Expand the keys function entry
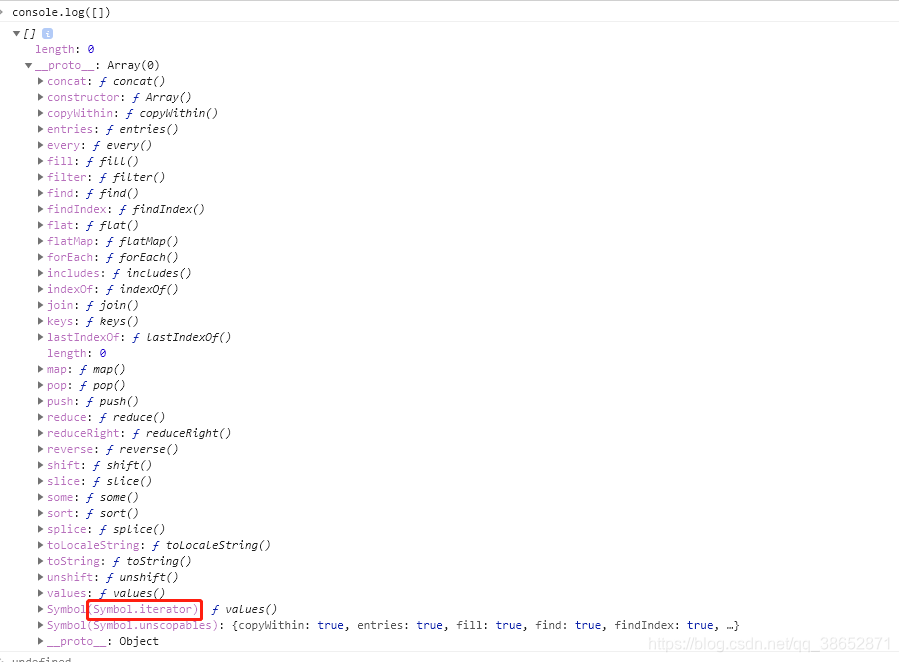Viewport: 899px width, 662px height. click(41, 322)
